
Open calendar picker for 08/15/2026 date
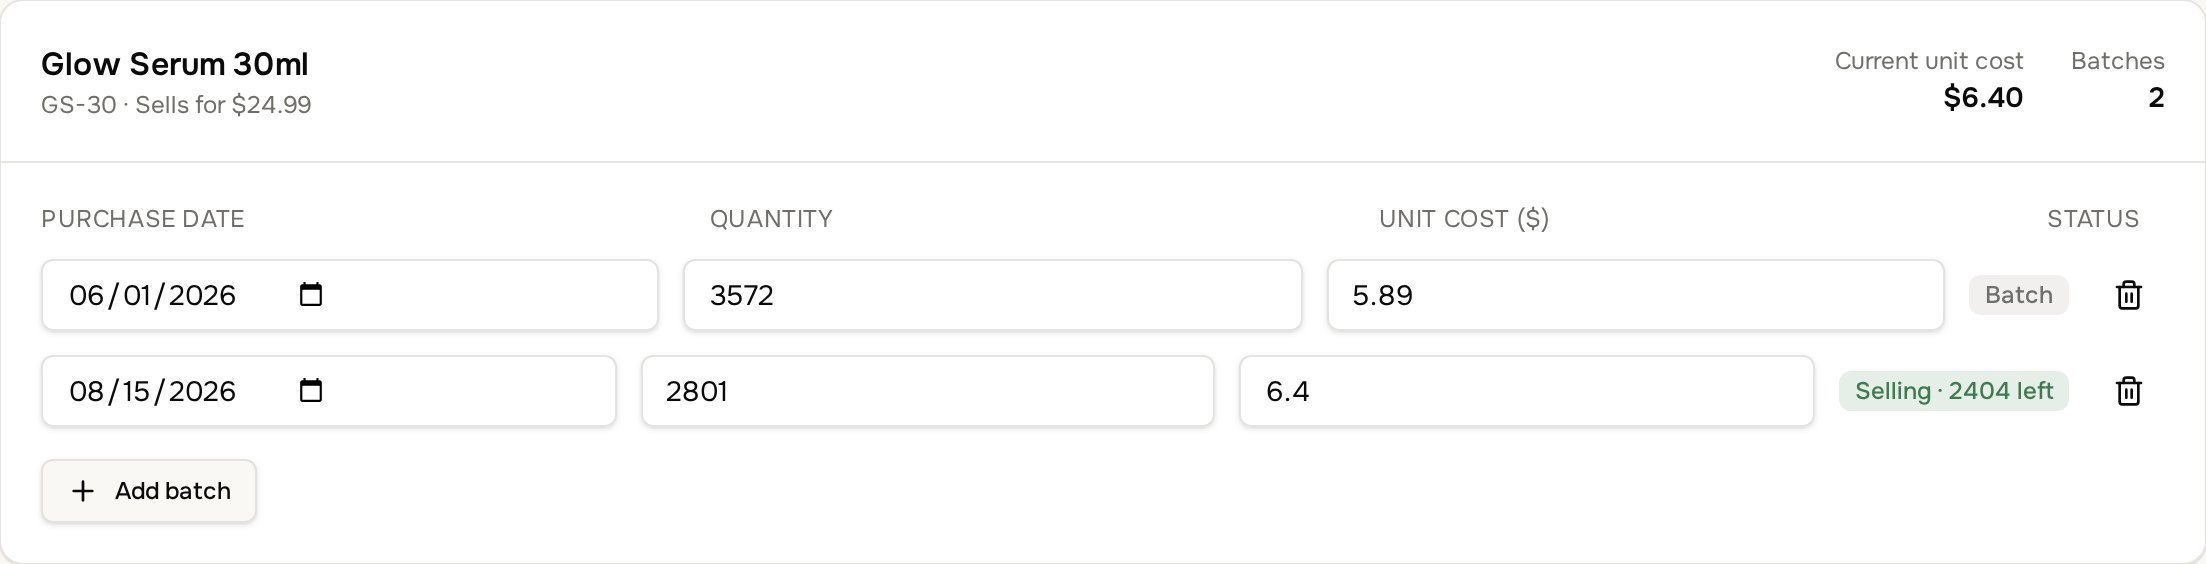[311, 390]
